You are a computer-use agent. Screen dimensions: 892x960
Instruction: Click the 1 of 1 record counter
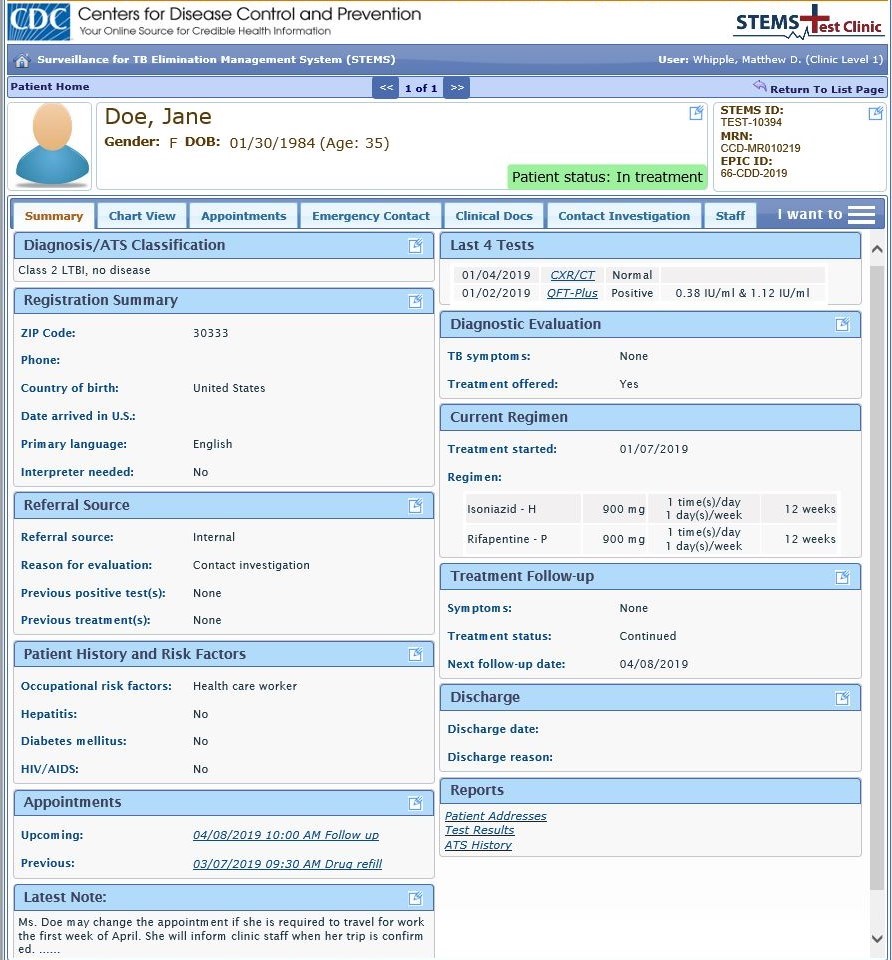421,88
